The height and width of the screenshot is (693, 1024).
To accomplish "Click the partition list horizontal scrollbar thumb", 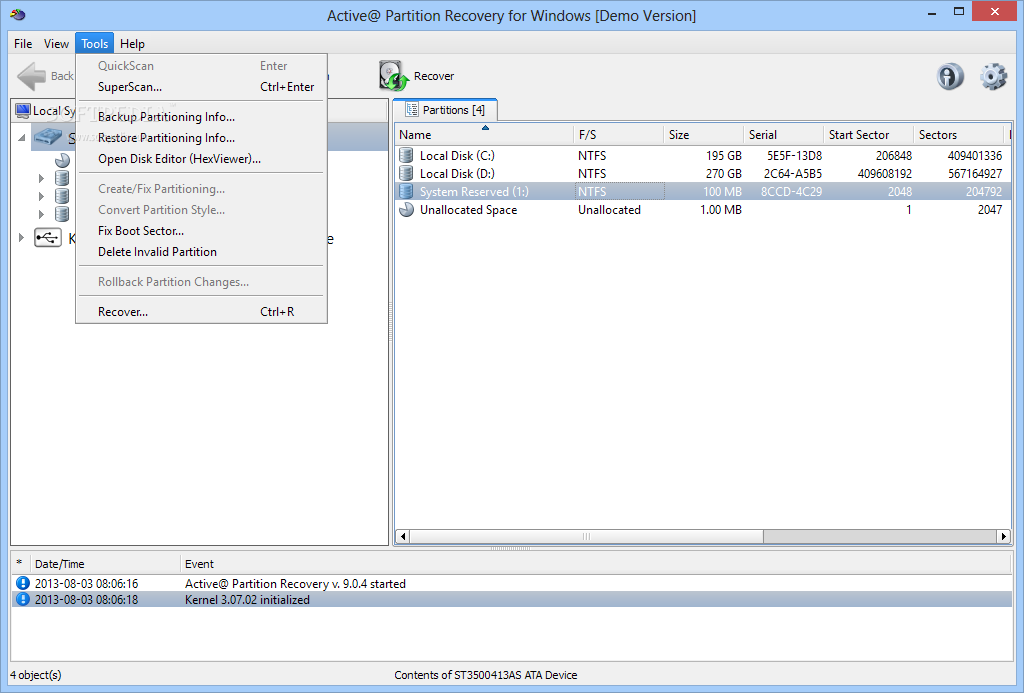I will pos(586,536).
